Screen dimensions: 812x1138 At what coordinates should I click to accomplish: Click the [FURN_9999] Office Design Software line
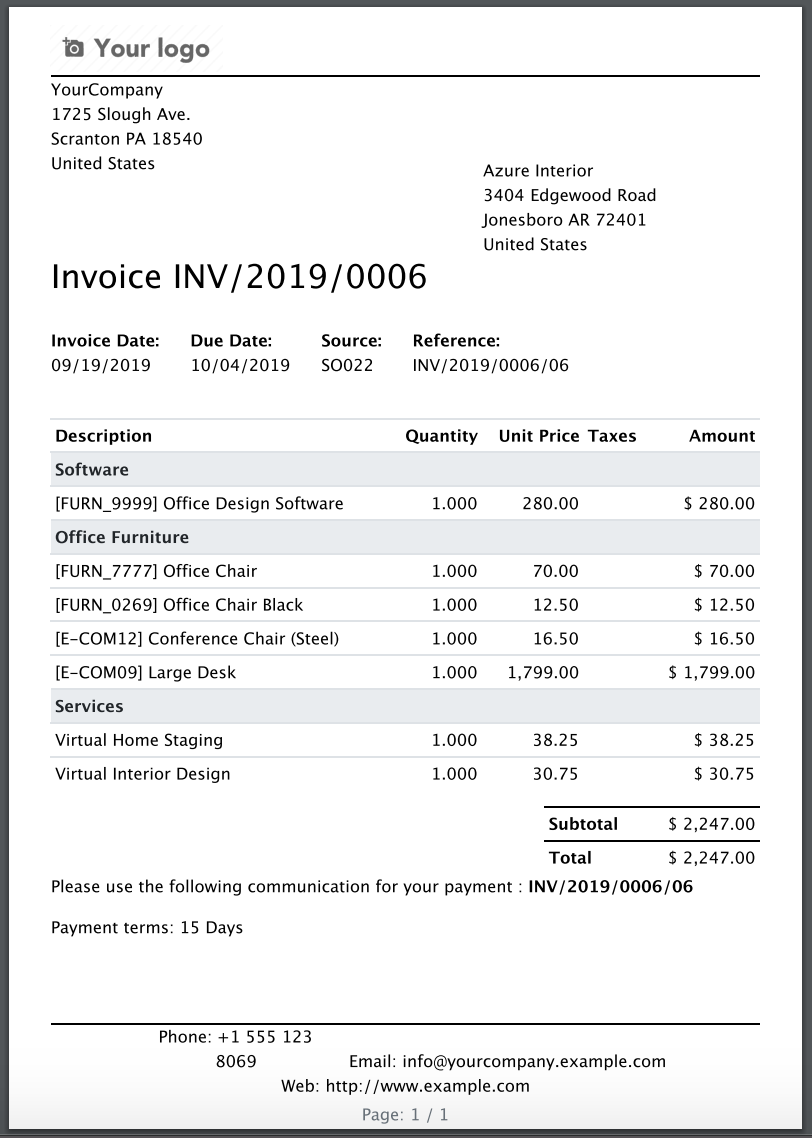click(199, 504)
